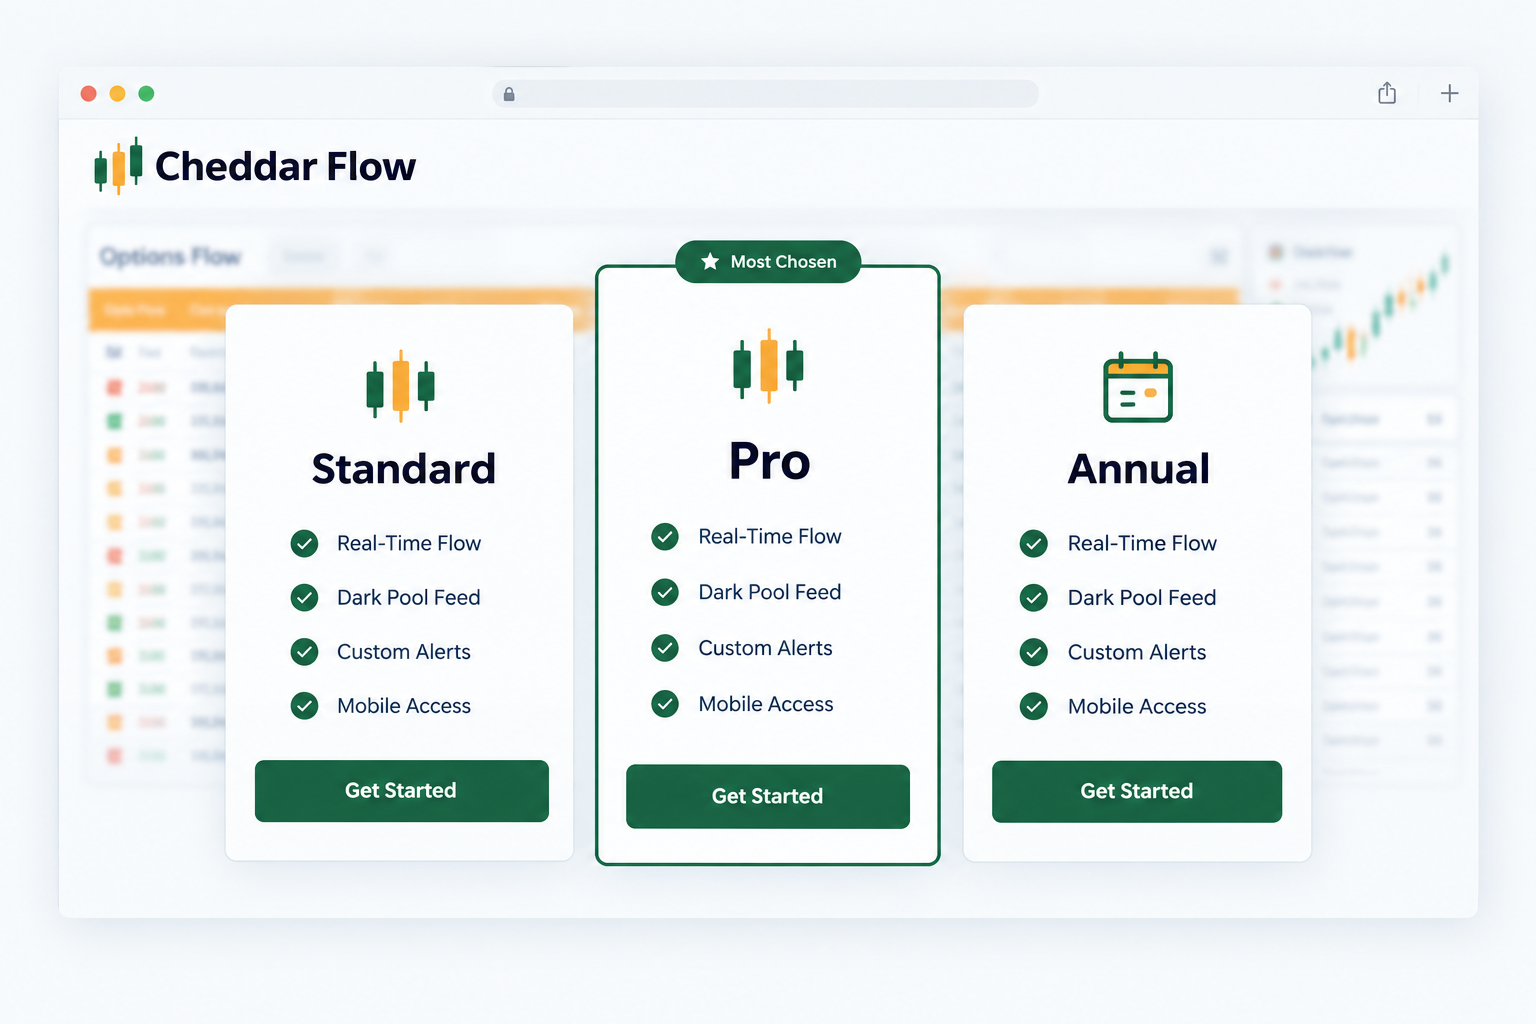Screen dimensions: 1536x1024
Task: Click Standard plan Real-Time Flow checkmark
Action: coord(305,544)
